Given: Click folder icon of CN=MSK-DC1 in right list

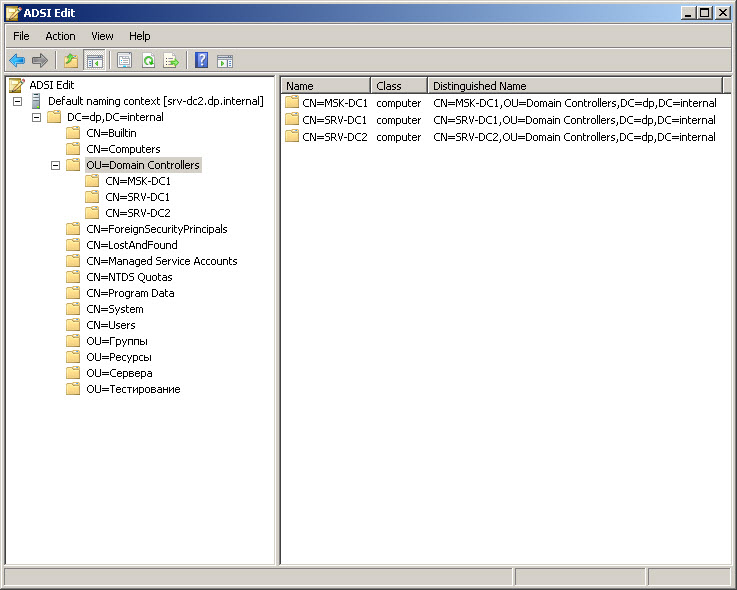Looking at the screenshot, I should click(x=292, y=102).
